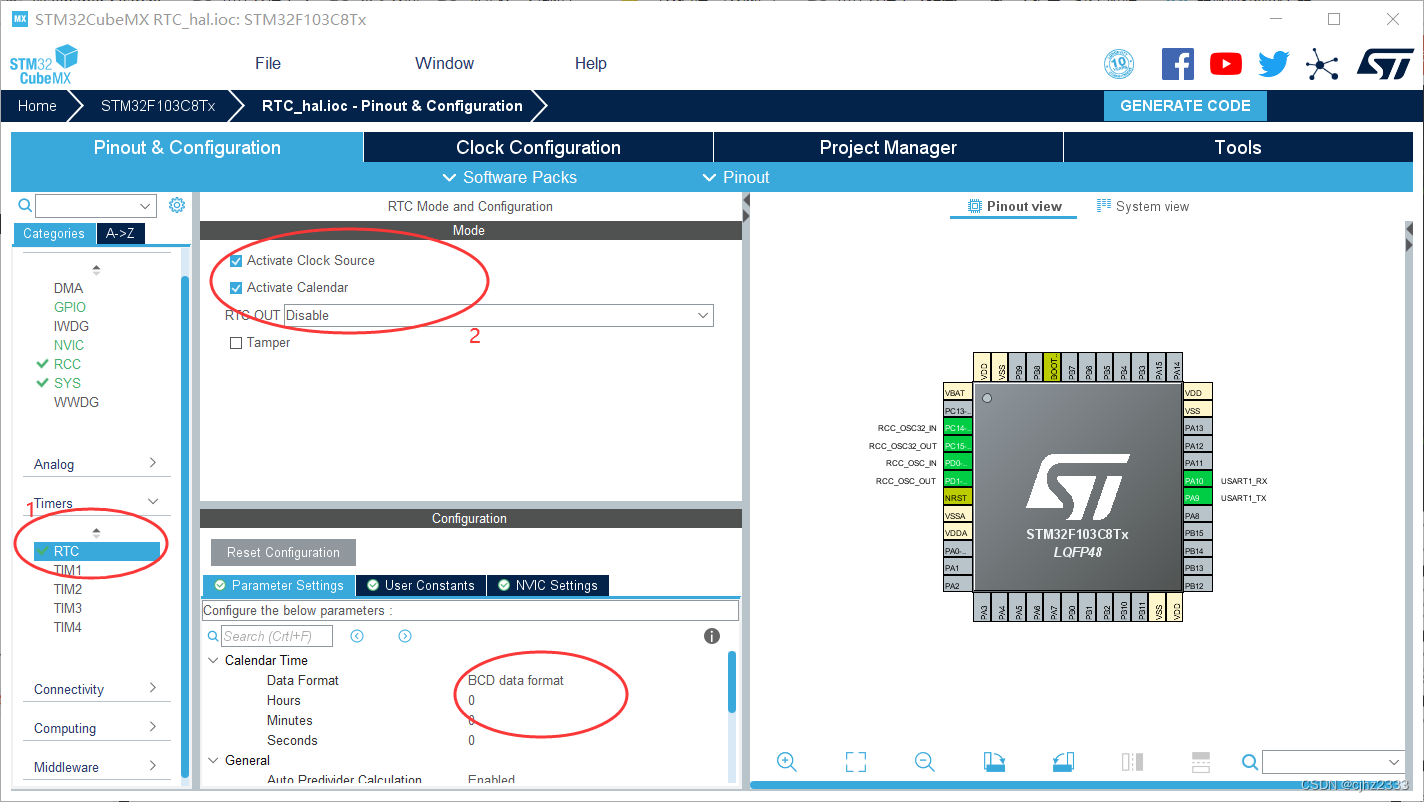Open the Facebook link icon
The height and width of the screenshot is (802, 1424).
(1177, 64)
